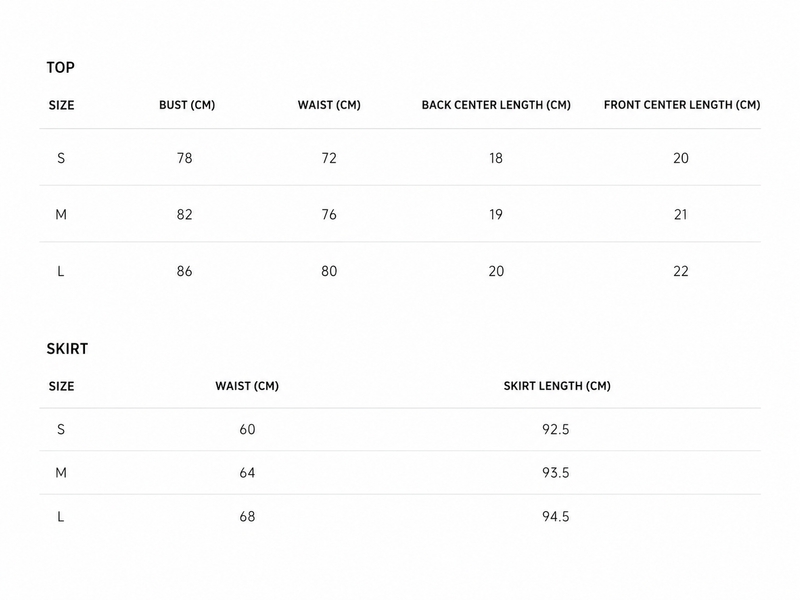
Task: Select the top's WAIST (CM) column header
Action: tap(329, 105)
